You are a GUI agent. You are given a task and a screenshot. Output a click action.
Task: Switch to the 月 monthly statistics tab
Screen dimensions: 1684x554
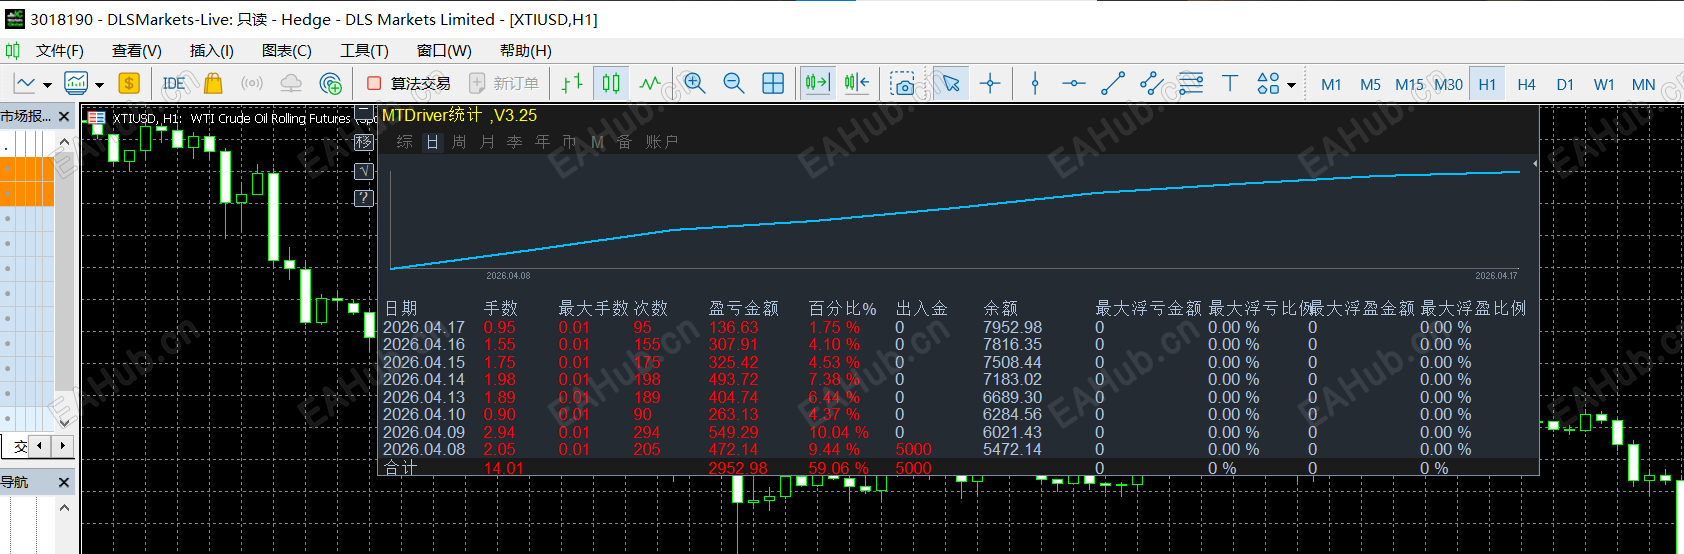pos(487,142)
